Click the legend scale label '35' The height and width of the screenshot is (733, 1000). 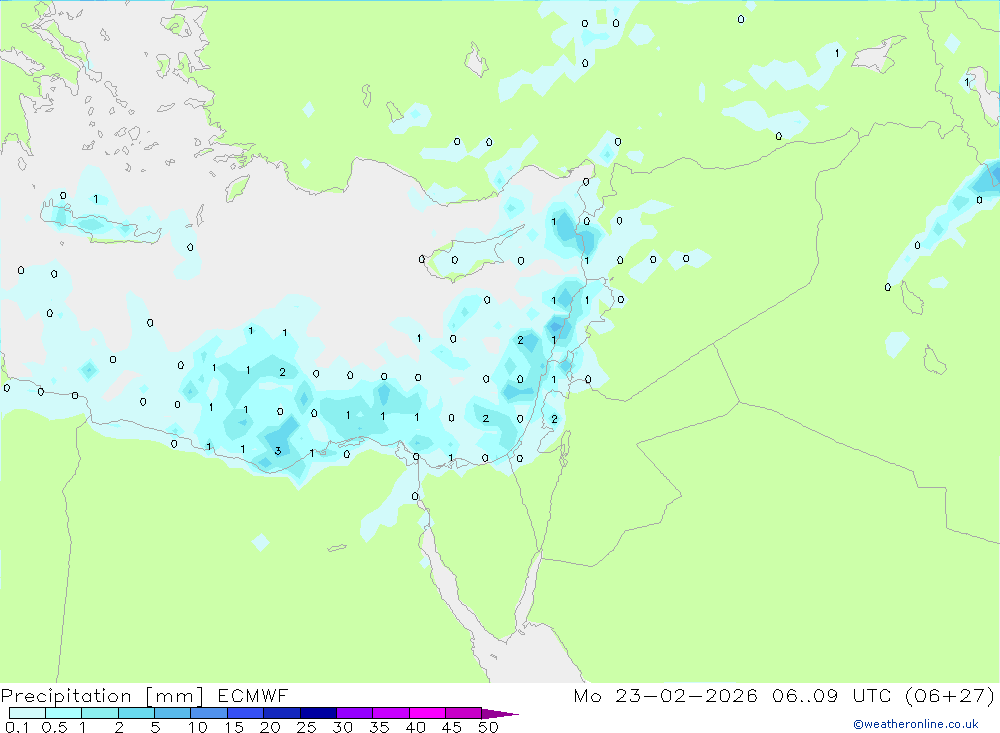pos(379,727)
